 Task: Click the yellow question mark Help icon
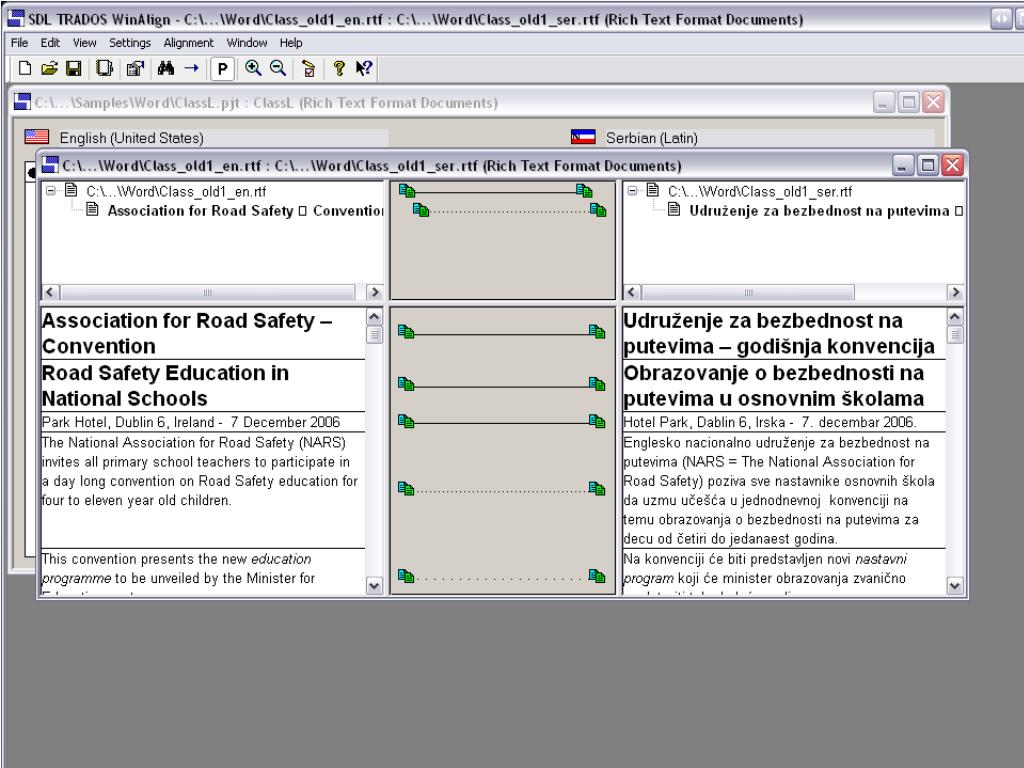338,68
